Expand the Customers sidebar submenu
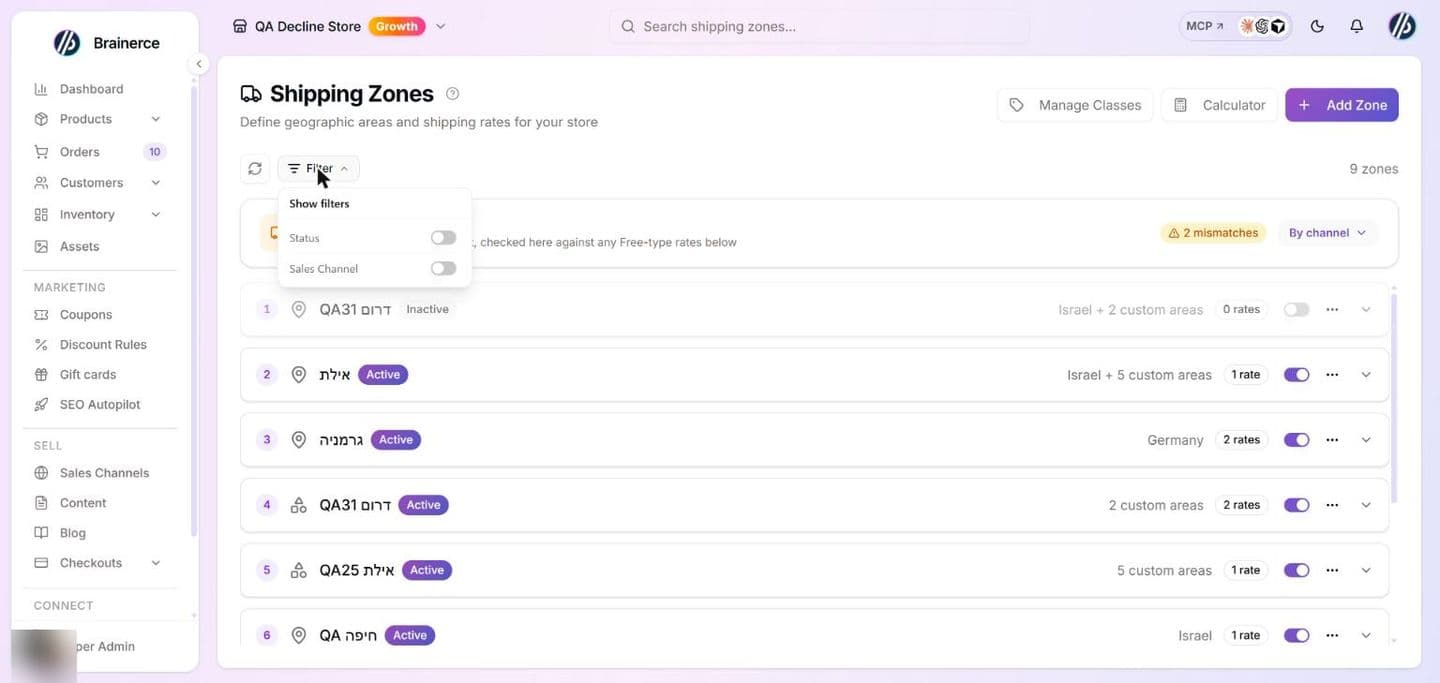Viewport: 1440px width, 683px height. coord(155,183)
